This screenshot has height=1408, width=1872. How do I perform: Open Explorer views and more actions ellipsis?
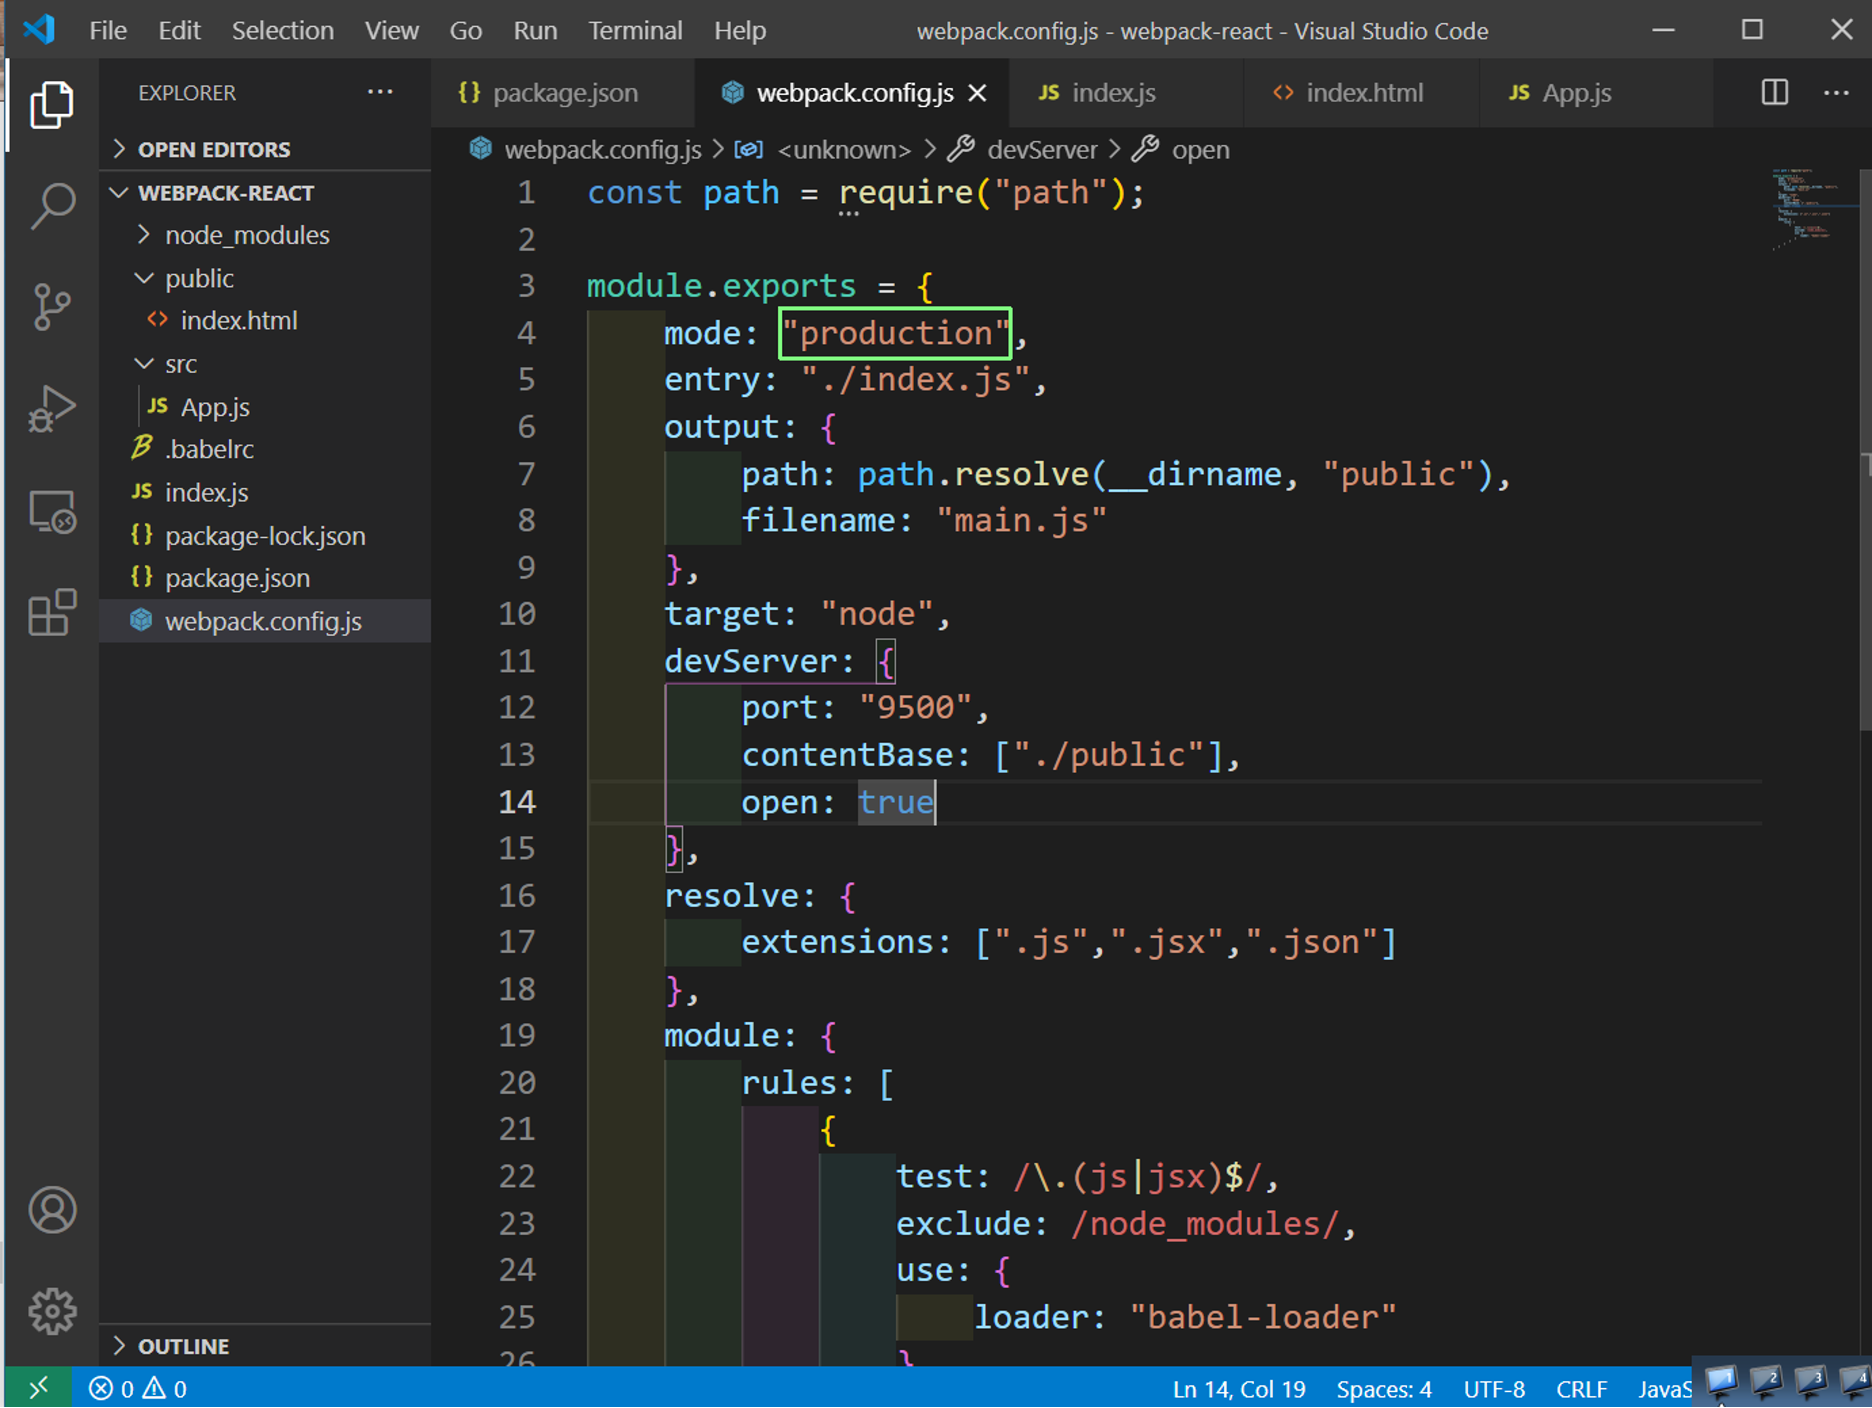click(x=380, y=92)
